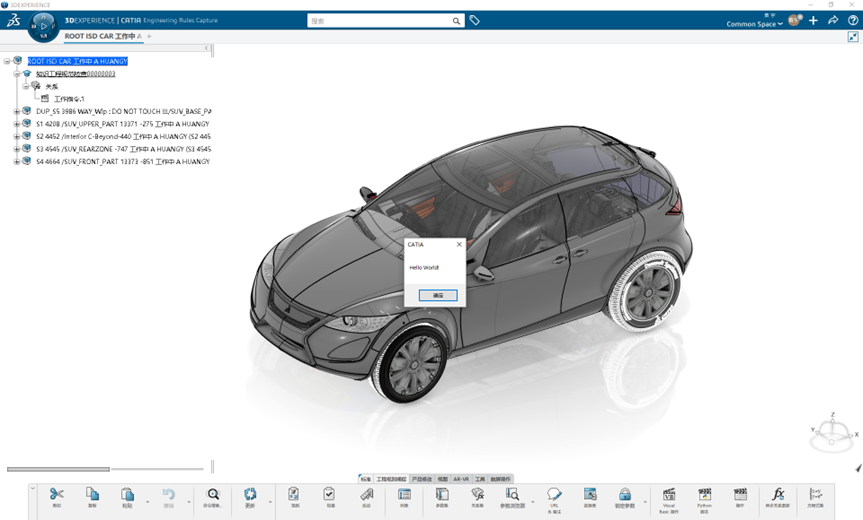Image resolution: width=863 pixels, height=520 pixels.
Task: Click the 3DS logo in top left
Action: tap(13, 21)
